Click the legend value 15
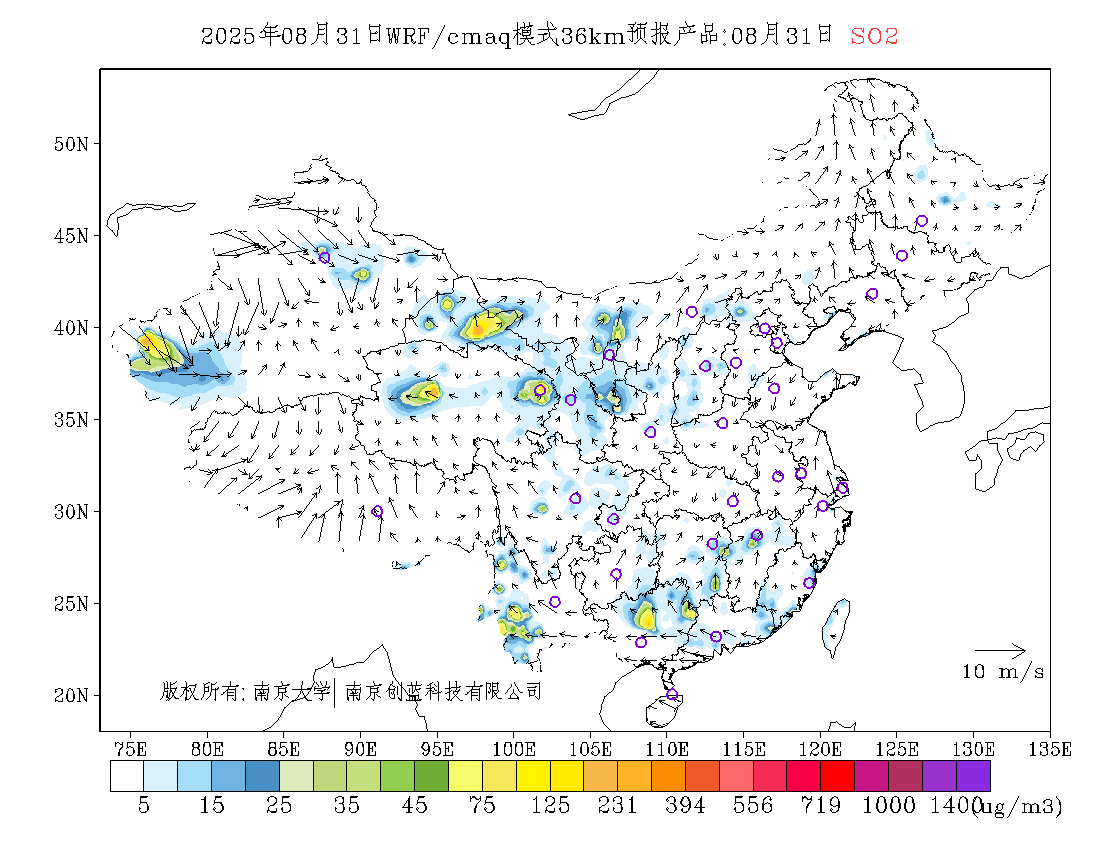 [x=211, y=806]
